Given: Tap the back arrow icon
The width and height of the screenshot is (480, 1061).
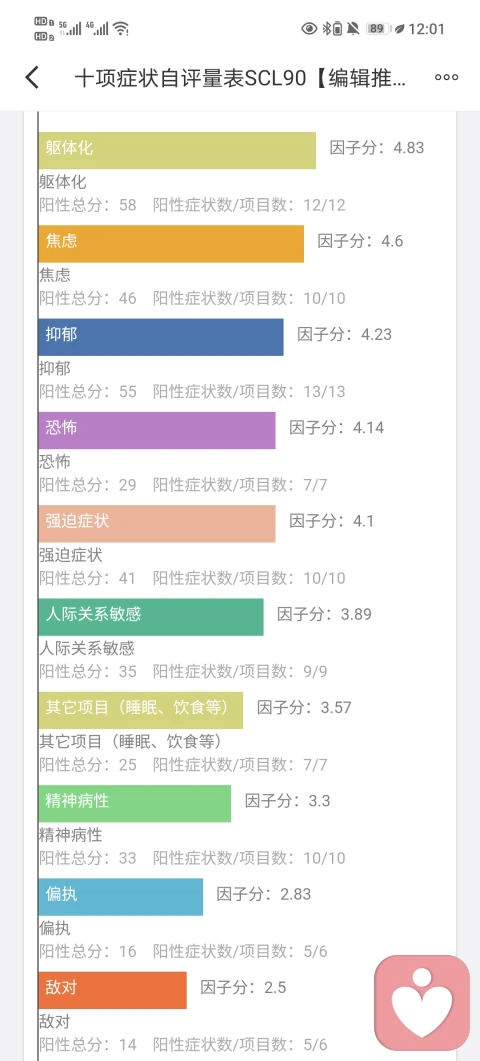Looking at the screenshot, I should [x=32, y=78].
